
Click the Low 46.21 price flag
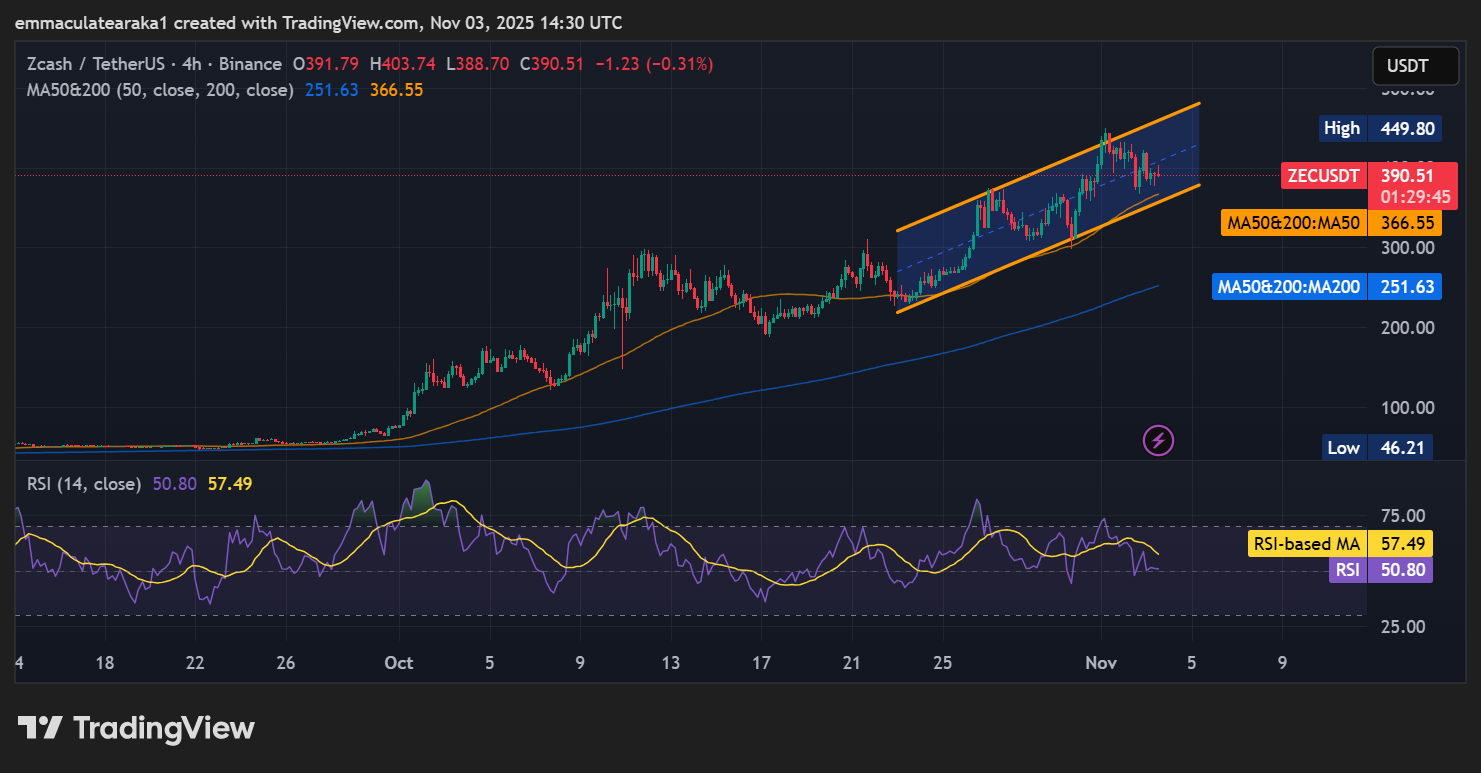coord(1376,447)
